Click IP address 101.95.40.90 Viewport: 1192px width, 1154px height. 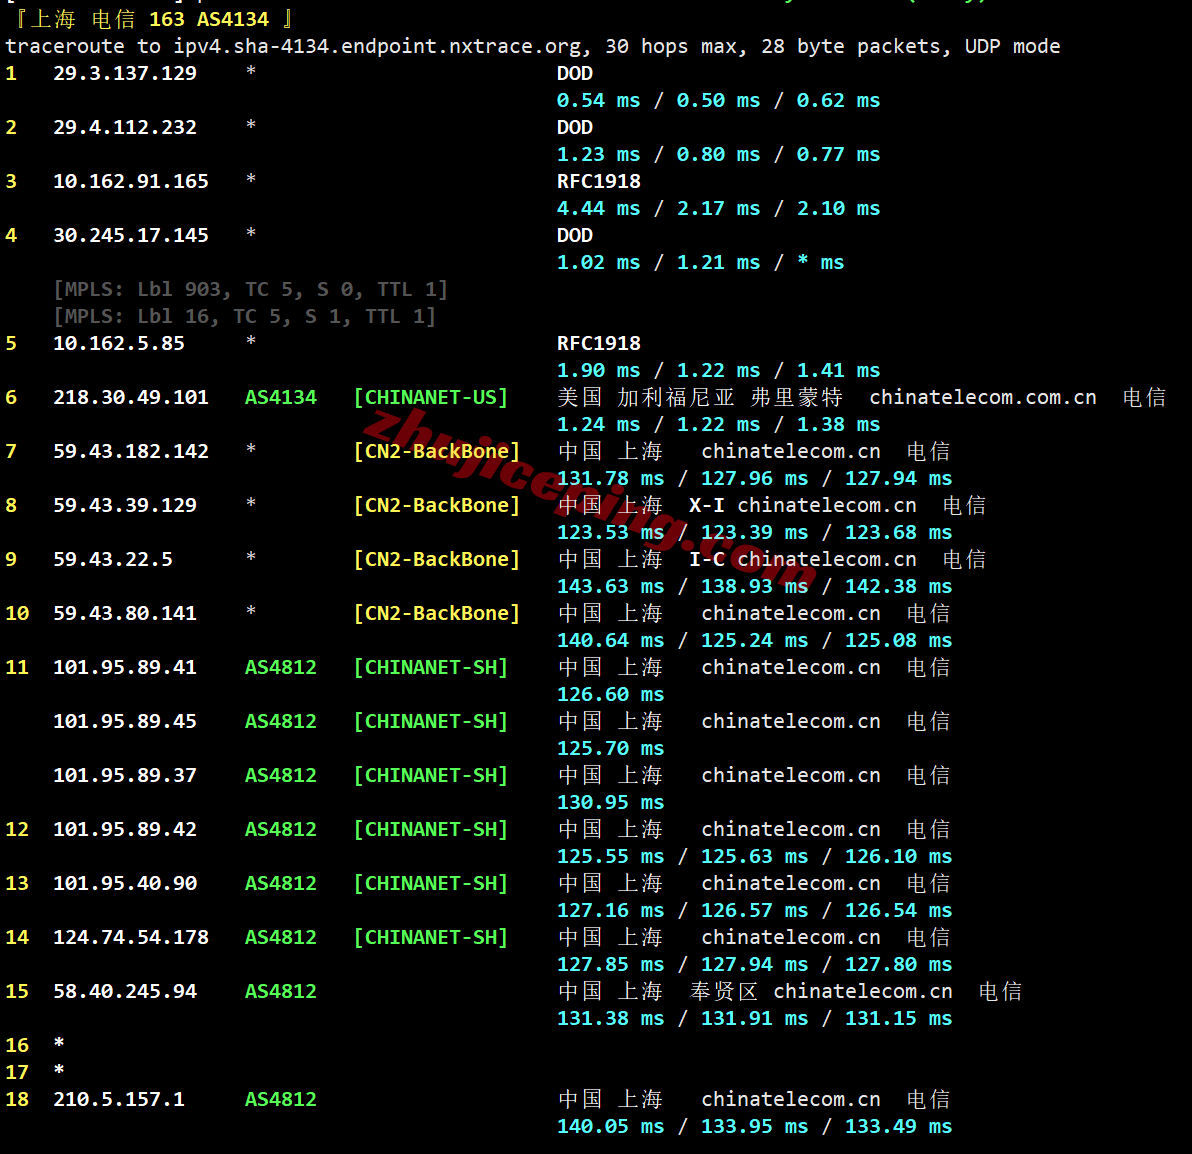[125, 883]
